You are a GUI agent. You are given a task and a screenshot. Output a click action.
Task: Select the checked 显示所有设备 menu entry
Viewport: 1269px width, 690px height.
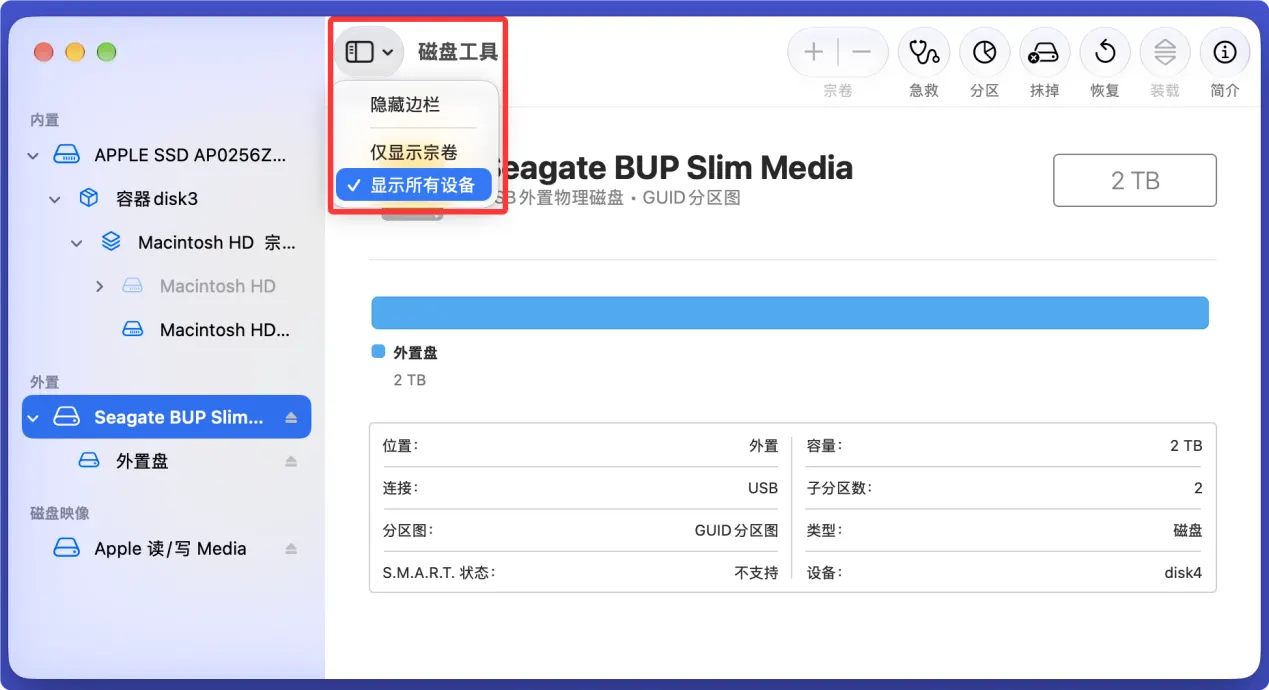[414, 185]
